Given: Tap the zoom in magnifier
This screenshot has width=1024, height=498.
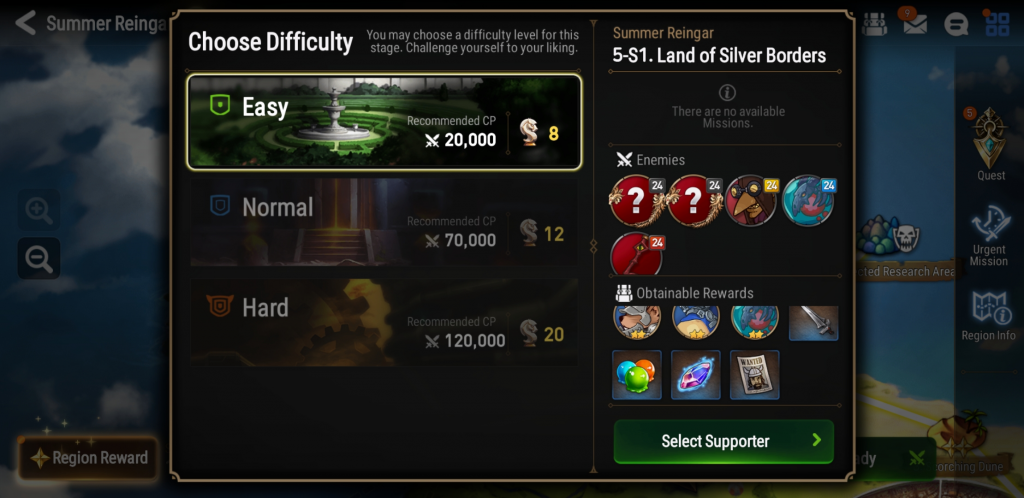Looking at the screenshot, I should pyautogui.click(x=39, y=210).
